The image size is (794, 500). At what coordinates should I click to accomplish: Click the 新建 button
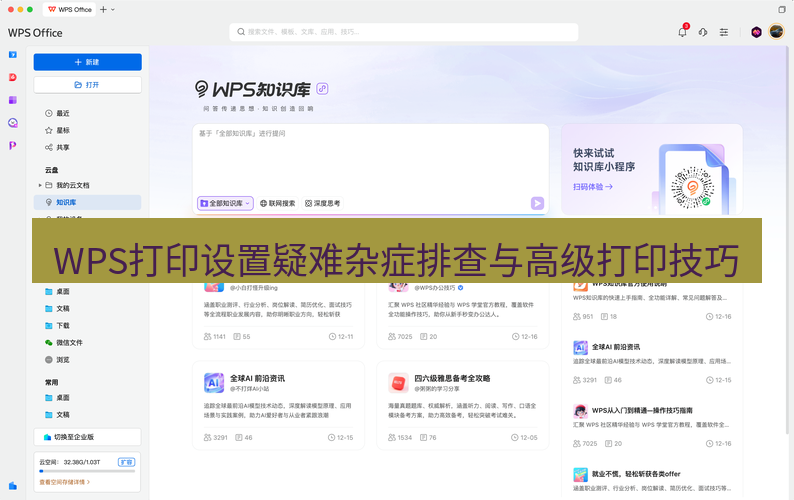(x=88, y=62)
